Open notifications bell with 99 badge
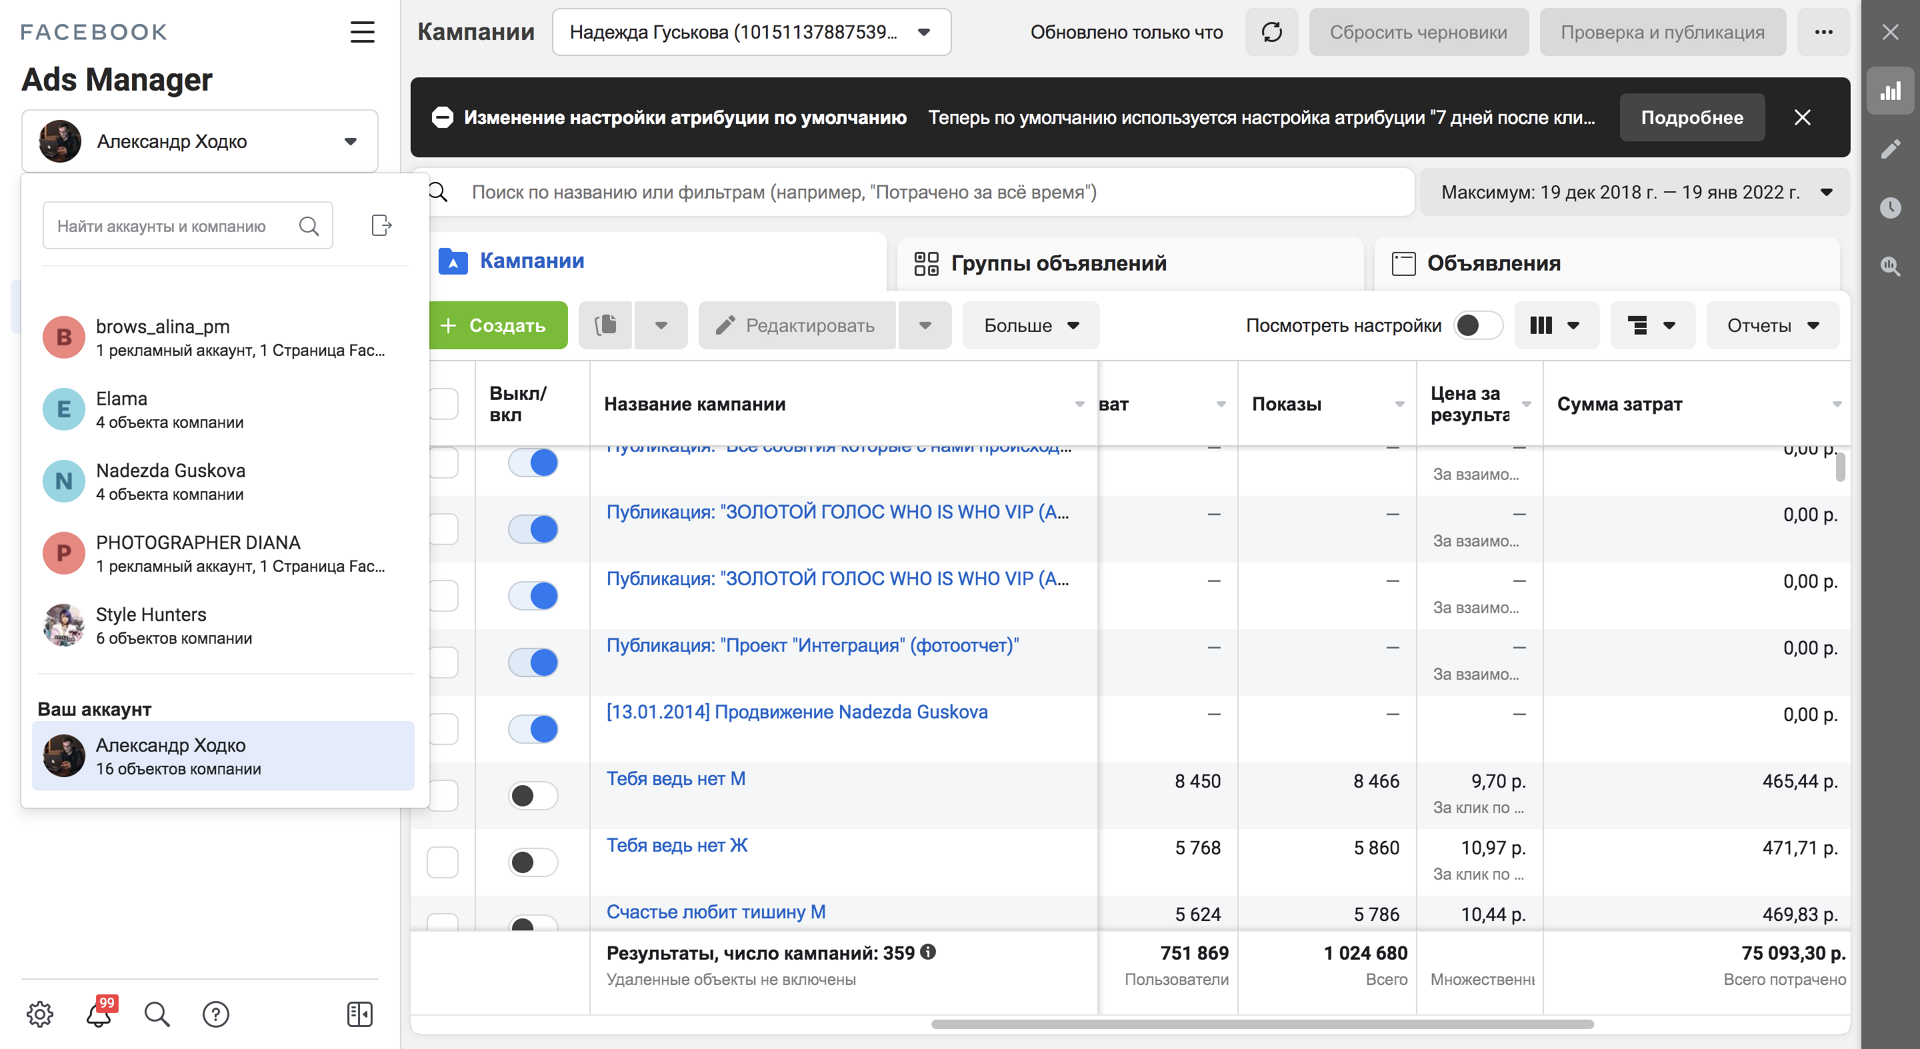Viewport: 1920px width, 1049px height. tap(100, 1012)
